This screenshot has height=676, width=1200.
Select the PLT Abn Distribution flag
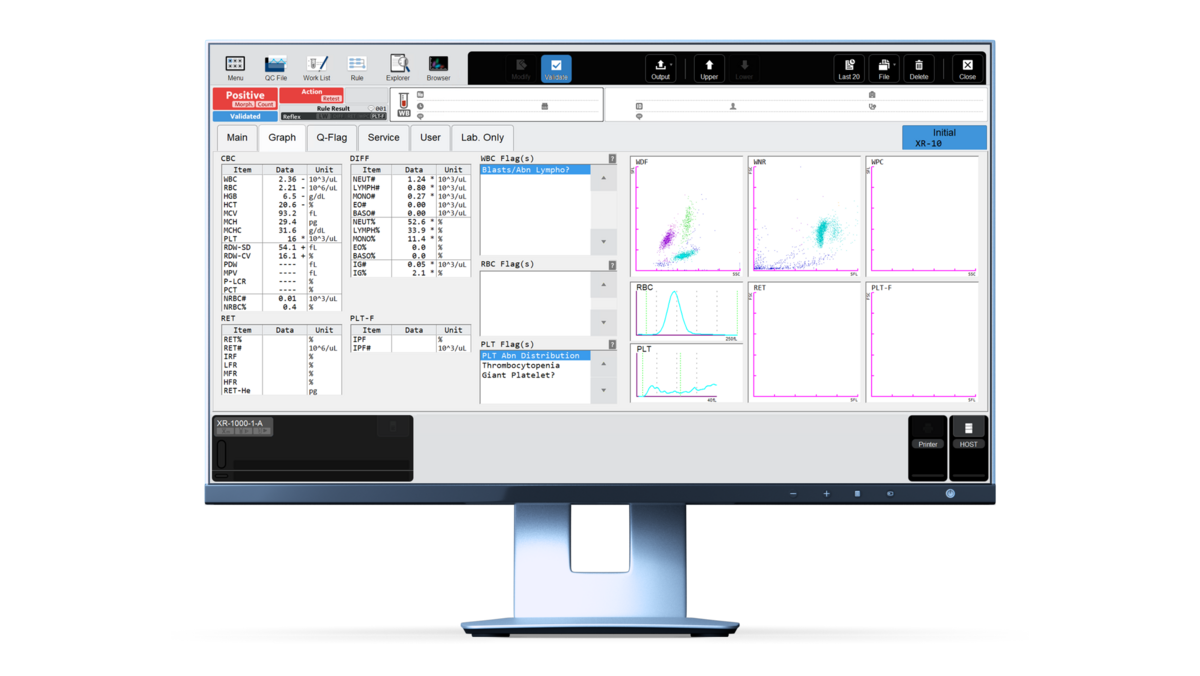tap(535, 356)
